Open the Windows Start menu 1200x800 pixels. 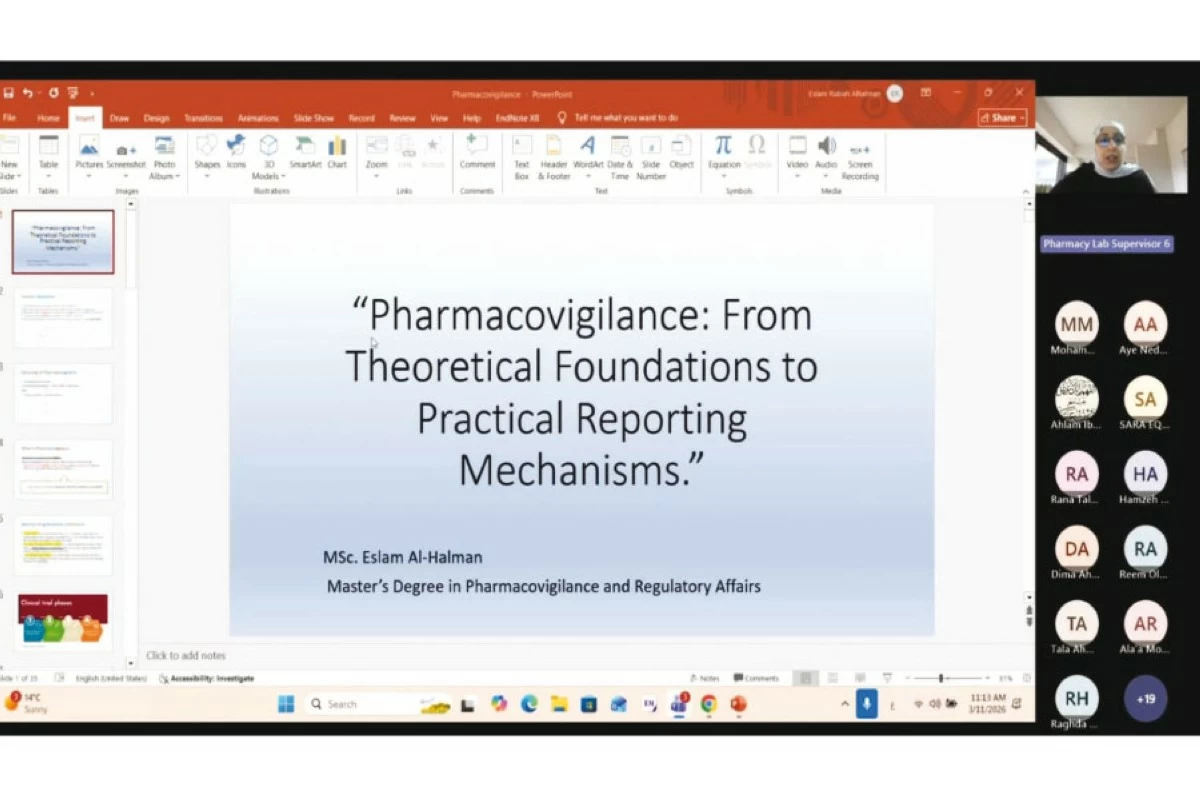pyautogui.click(x=286, y=704)
